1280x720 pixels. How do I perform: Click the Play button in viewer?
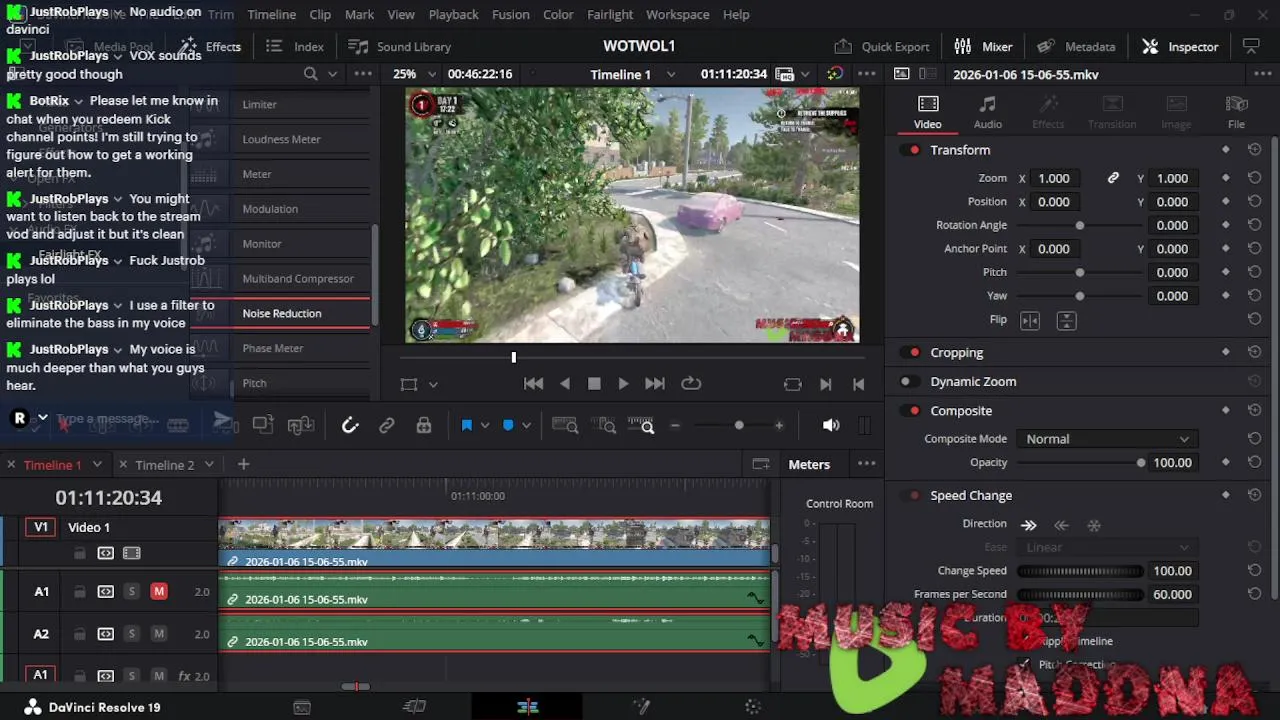point(623,383)
